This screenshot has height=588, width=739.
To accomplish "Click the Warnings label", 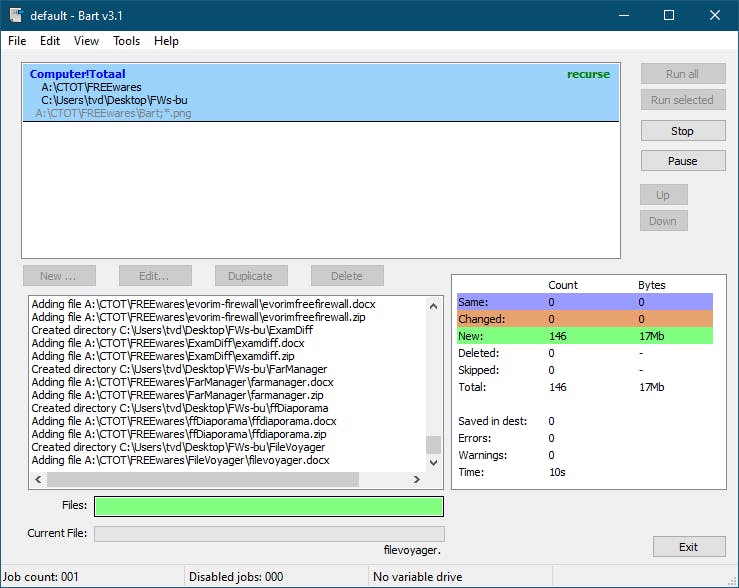I will pos(483,455).
